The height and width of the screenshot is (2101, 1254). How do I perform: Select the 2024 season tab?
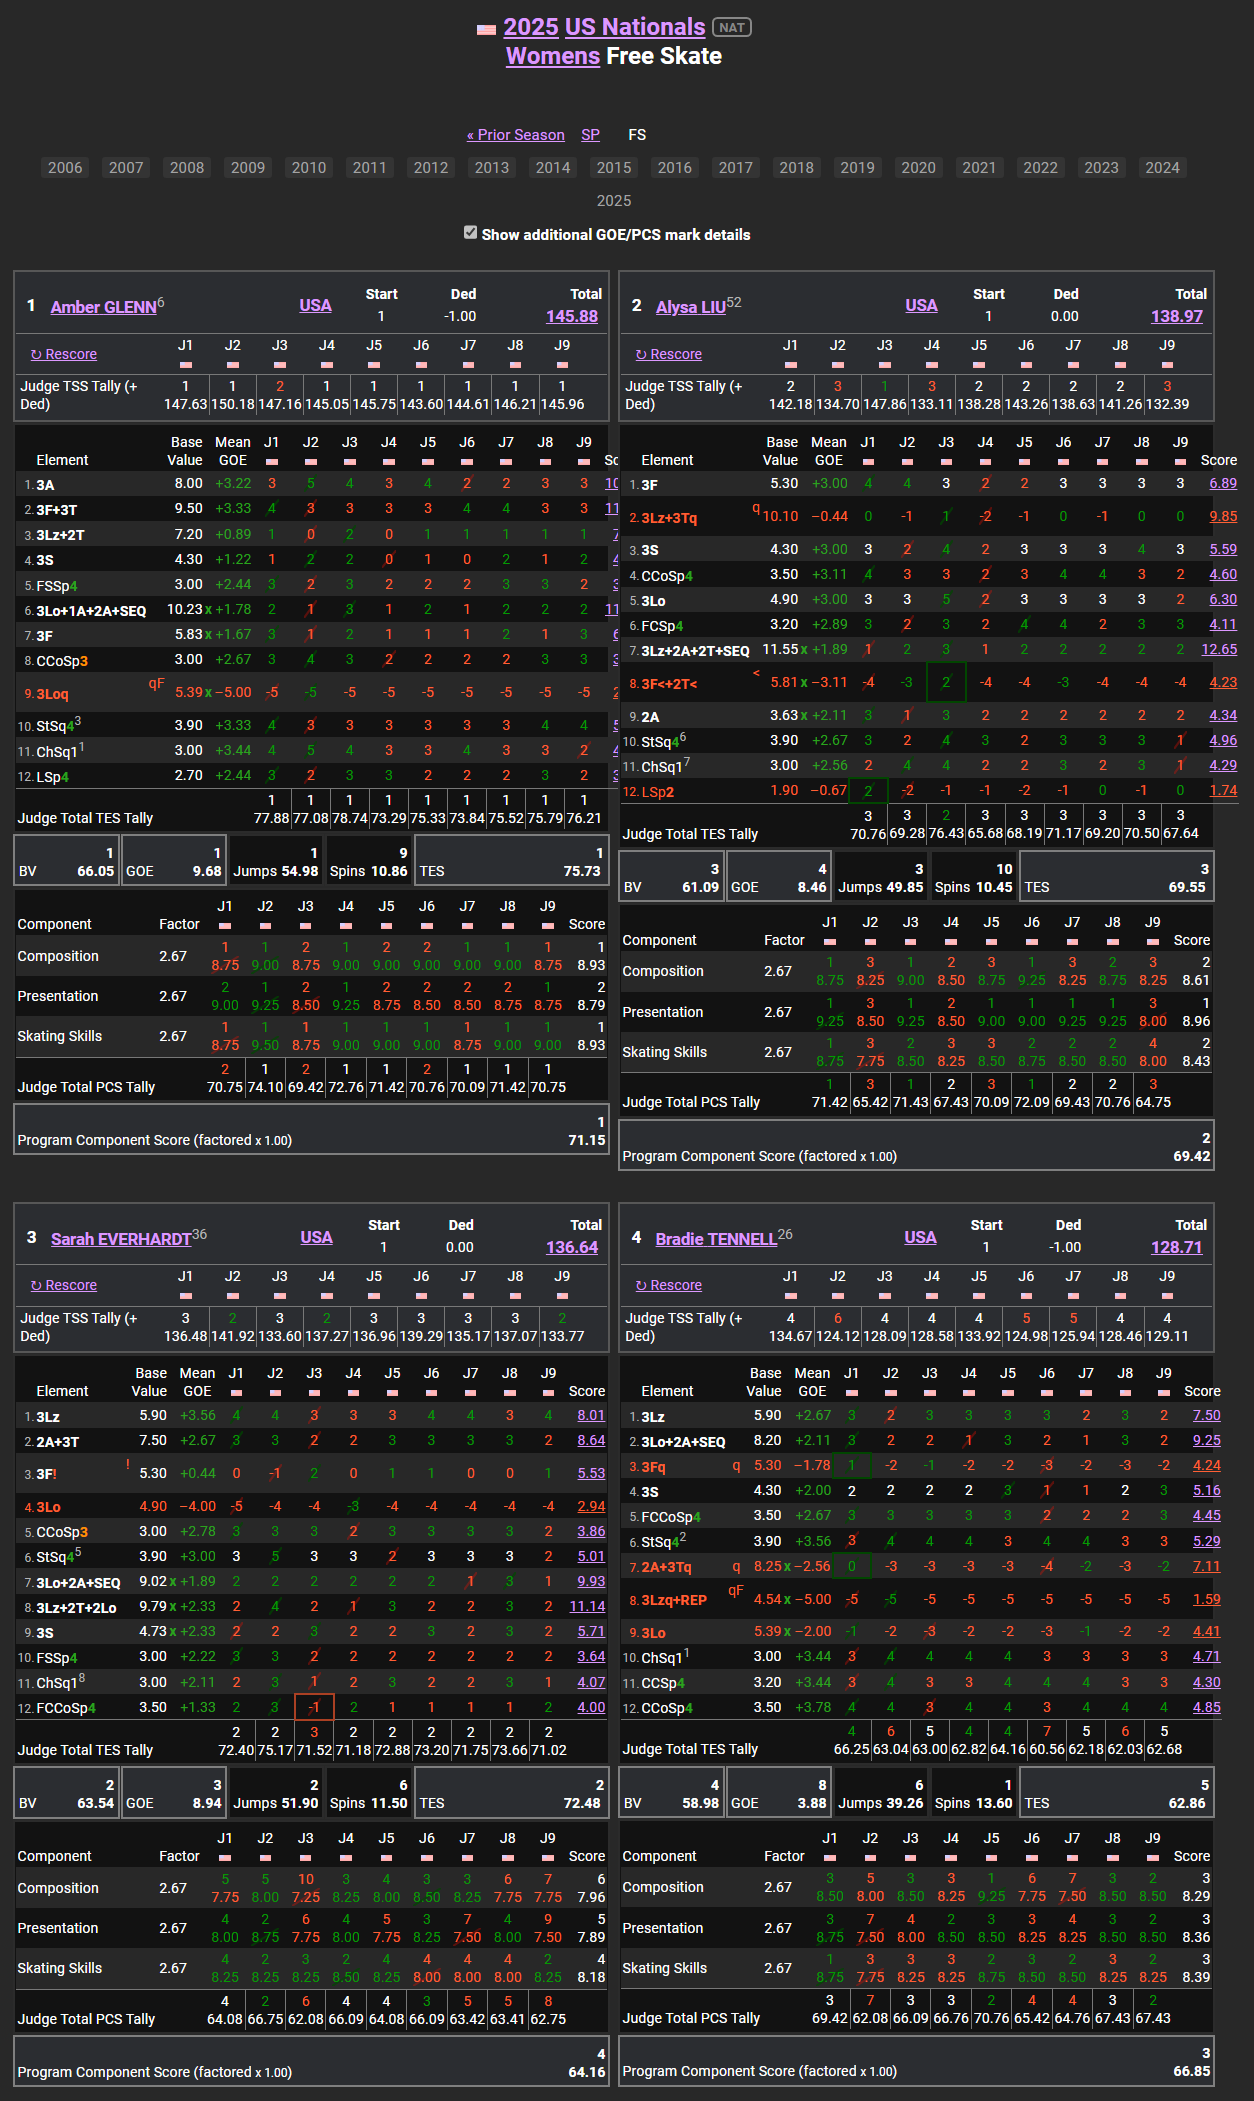[1162, 168]
